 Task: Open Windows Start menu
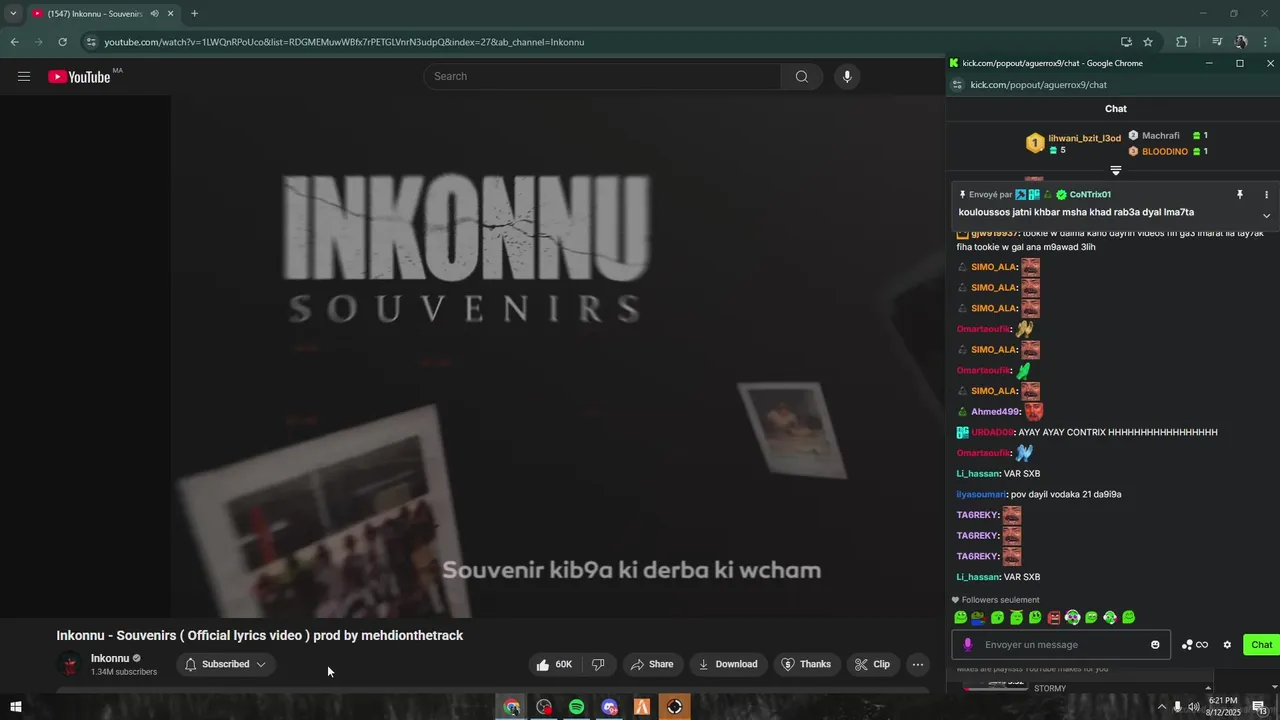pos(15,707)
